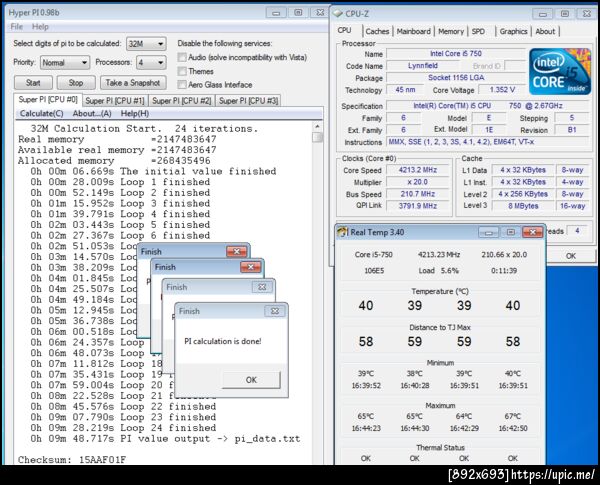Enable the Audio service disable checkbox
This screenshot has height=485, width=600.
click(x=182, y=57)
